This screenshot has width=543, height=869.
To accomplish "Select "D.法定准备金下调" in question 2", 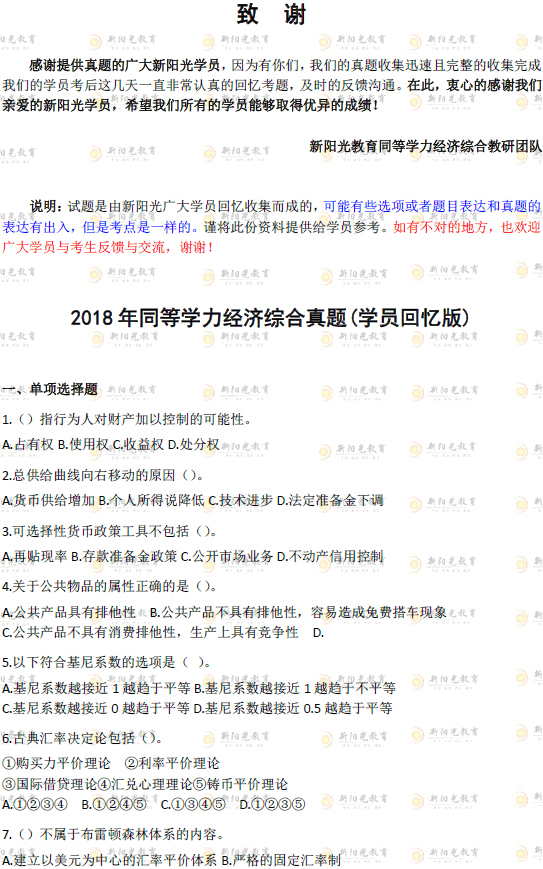I will (330, 500).
